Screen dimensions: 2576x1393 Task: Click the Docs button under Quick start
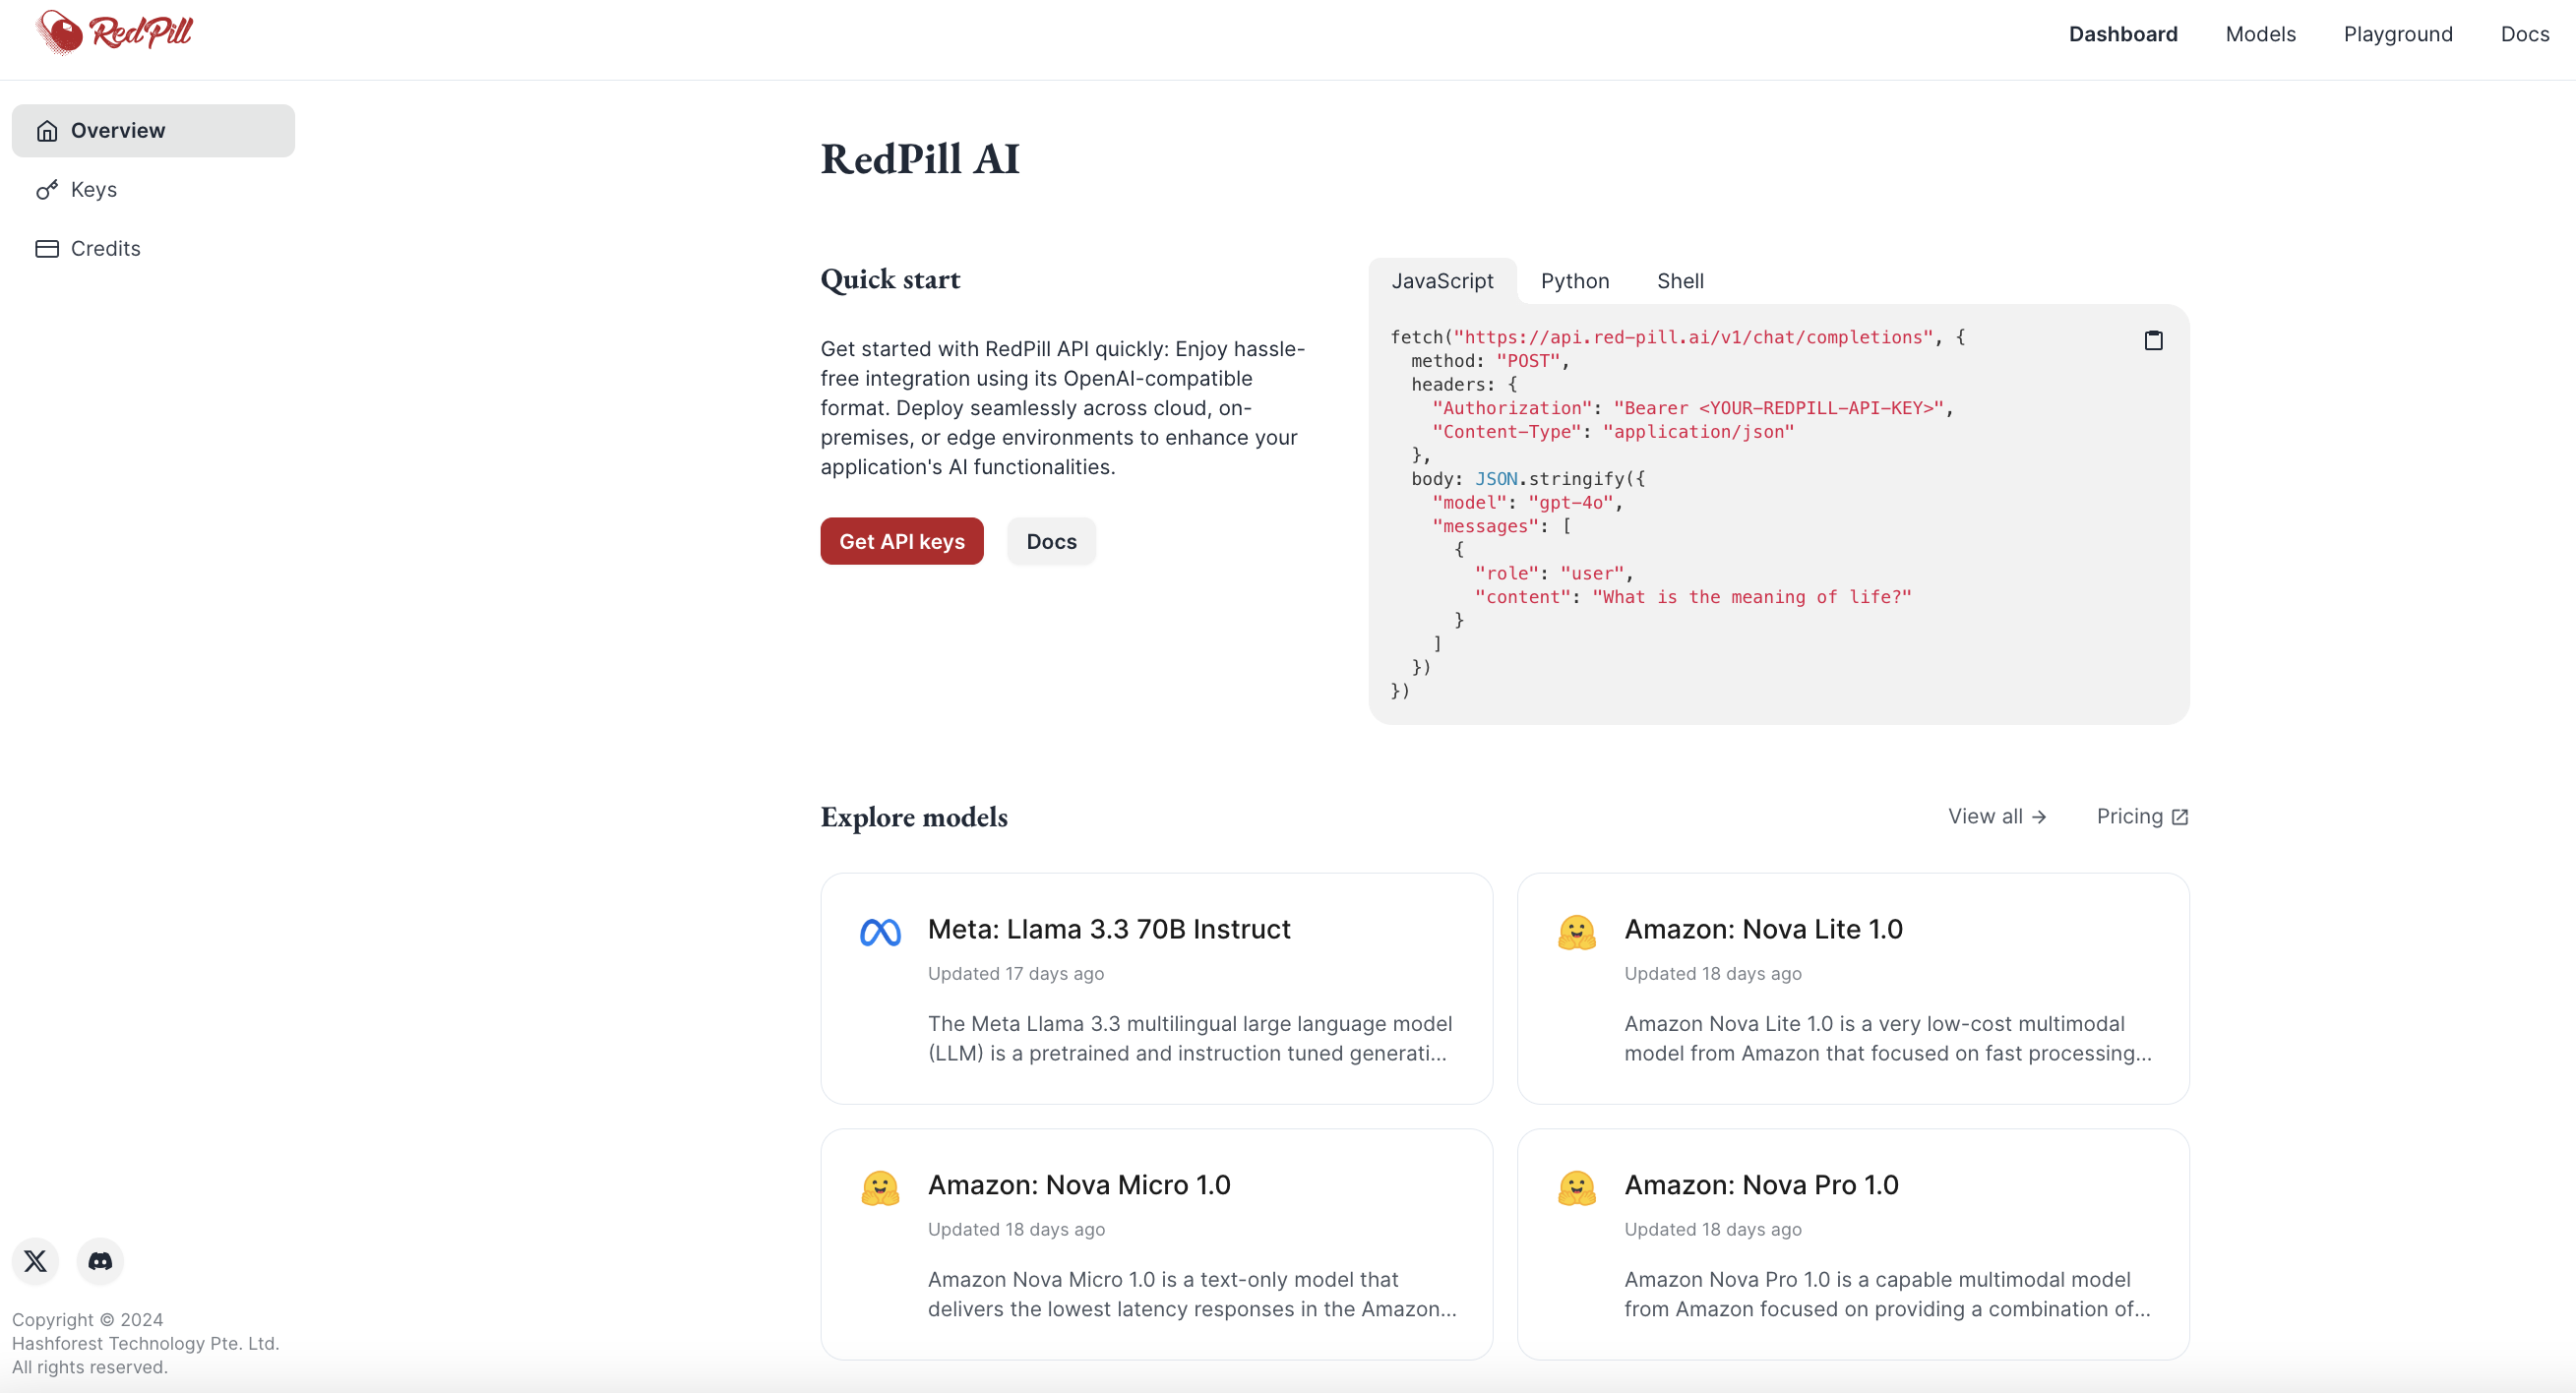click(1051, 541)
